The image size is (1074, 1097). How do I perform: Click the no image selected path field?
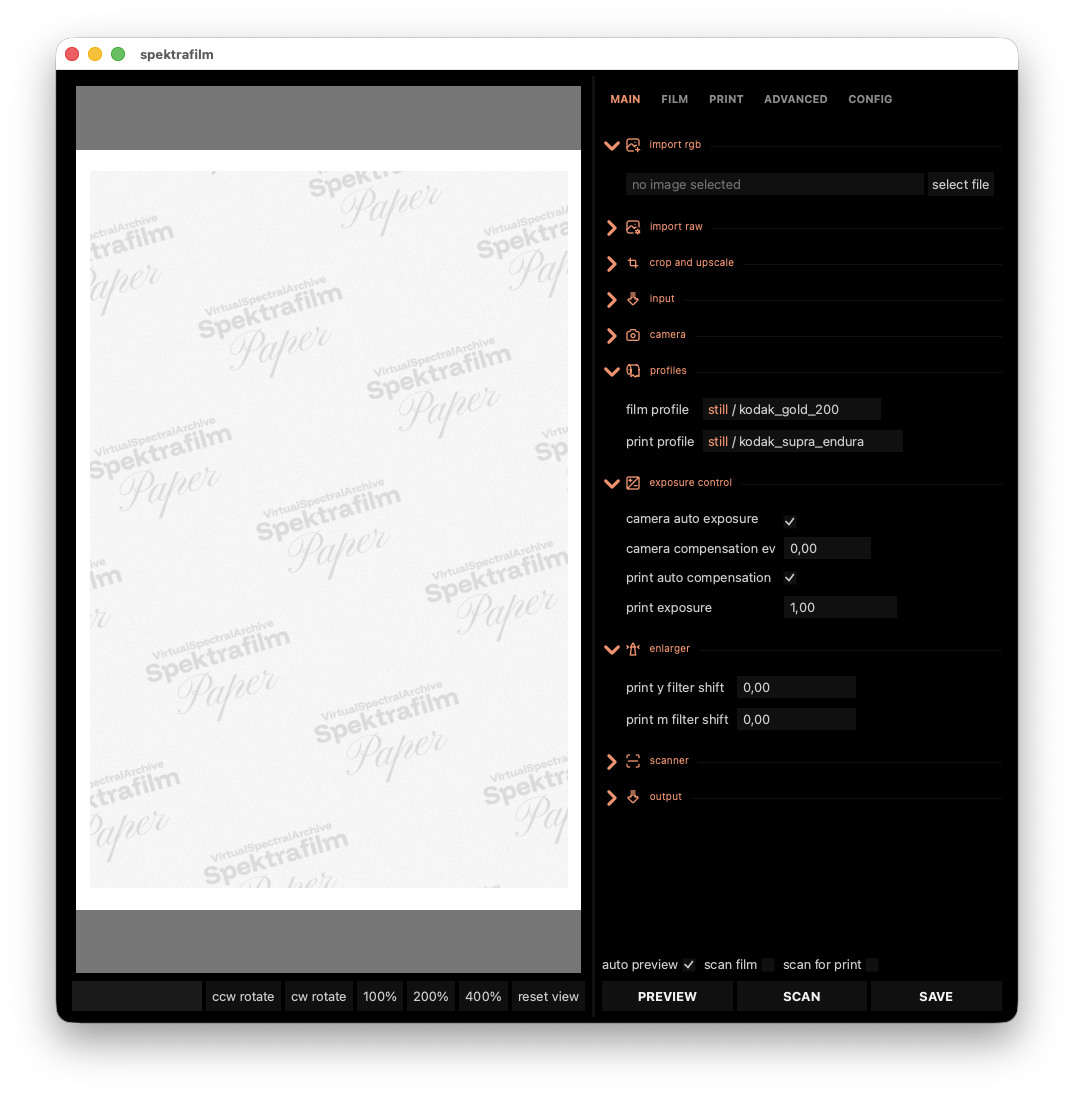pyautogui.click(x=775, y=185)
